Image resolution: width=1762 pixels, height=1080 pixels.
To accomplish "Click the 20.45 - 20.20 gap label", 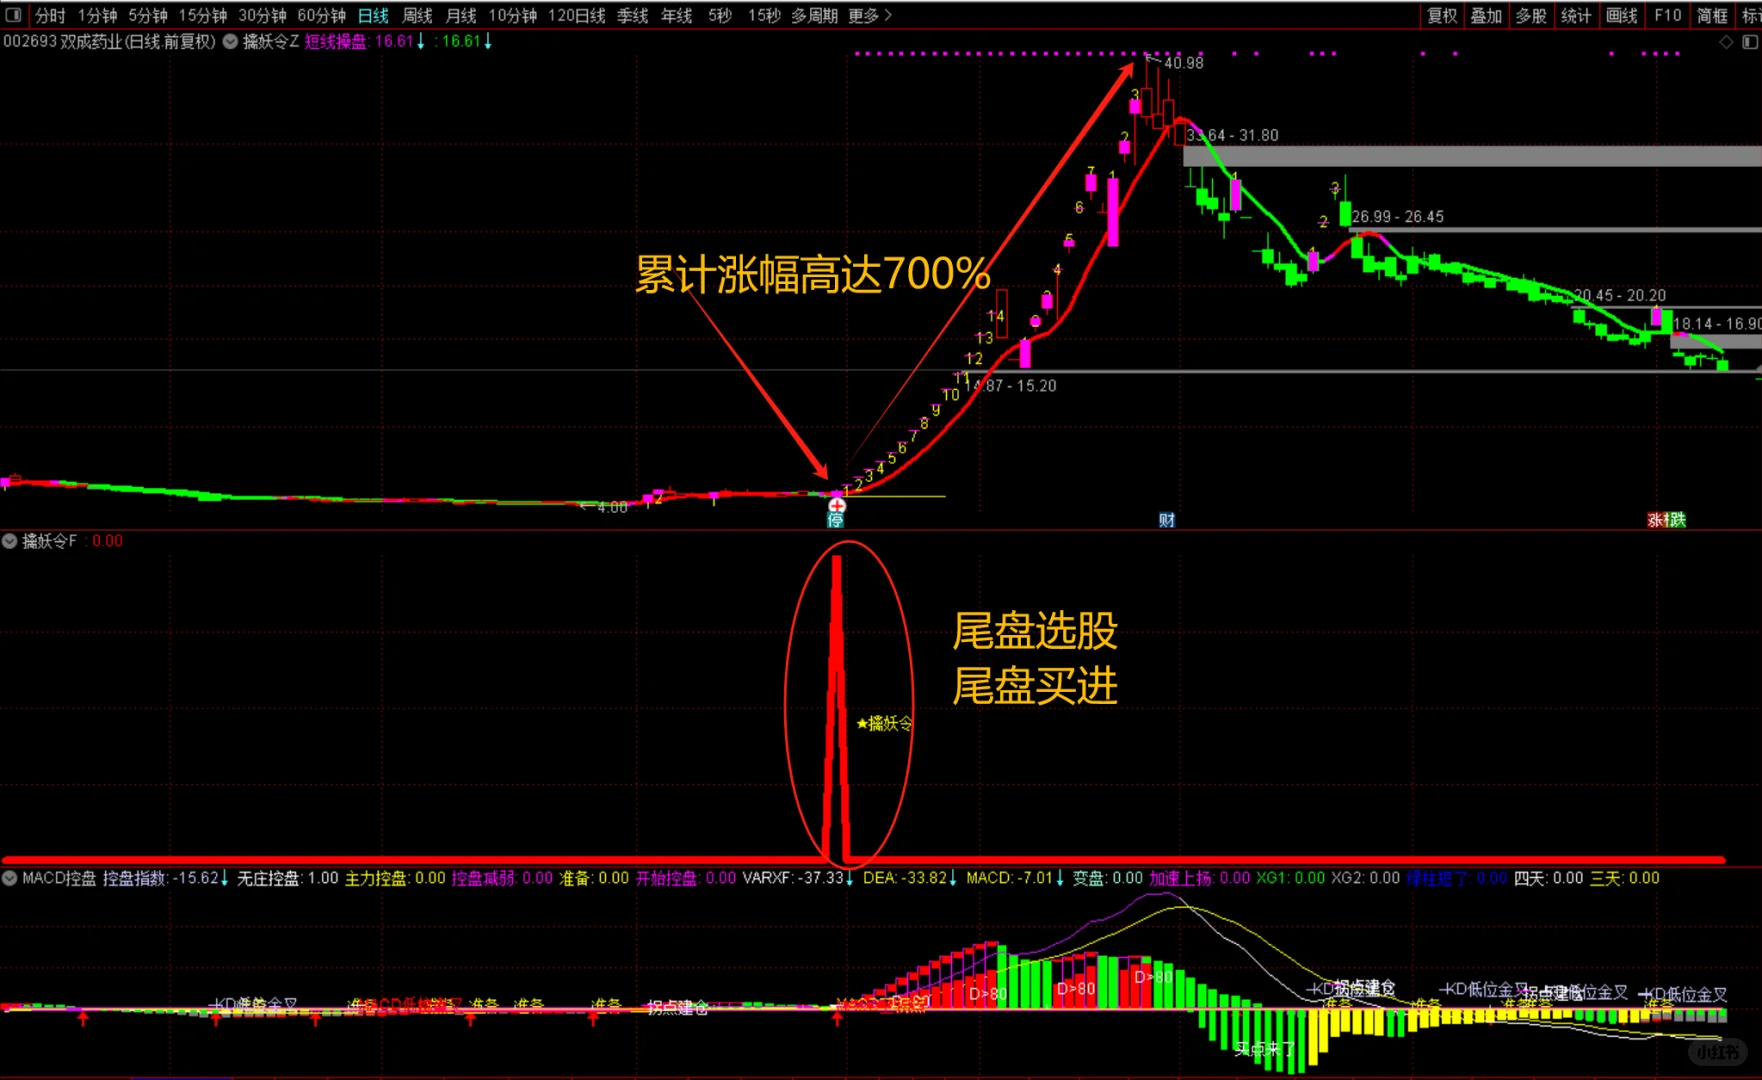I will point(1620,295).
